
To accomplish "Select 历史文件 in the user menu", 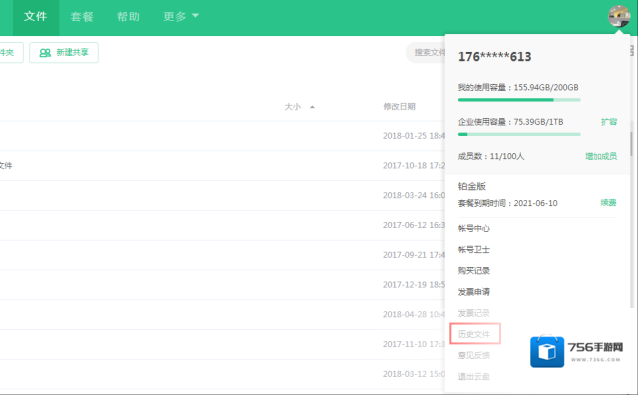I will [x=474, y=334].
